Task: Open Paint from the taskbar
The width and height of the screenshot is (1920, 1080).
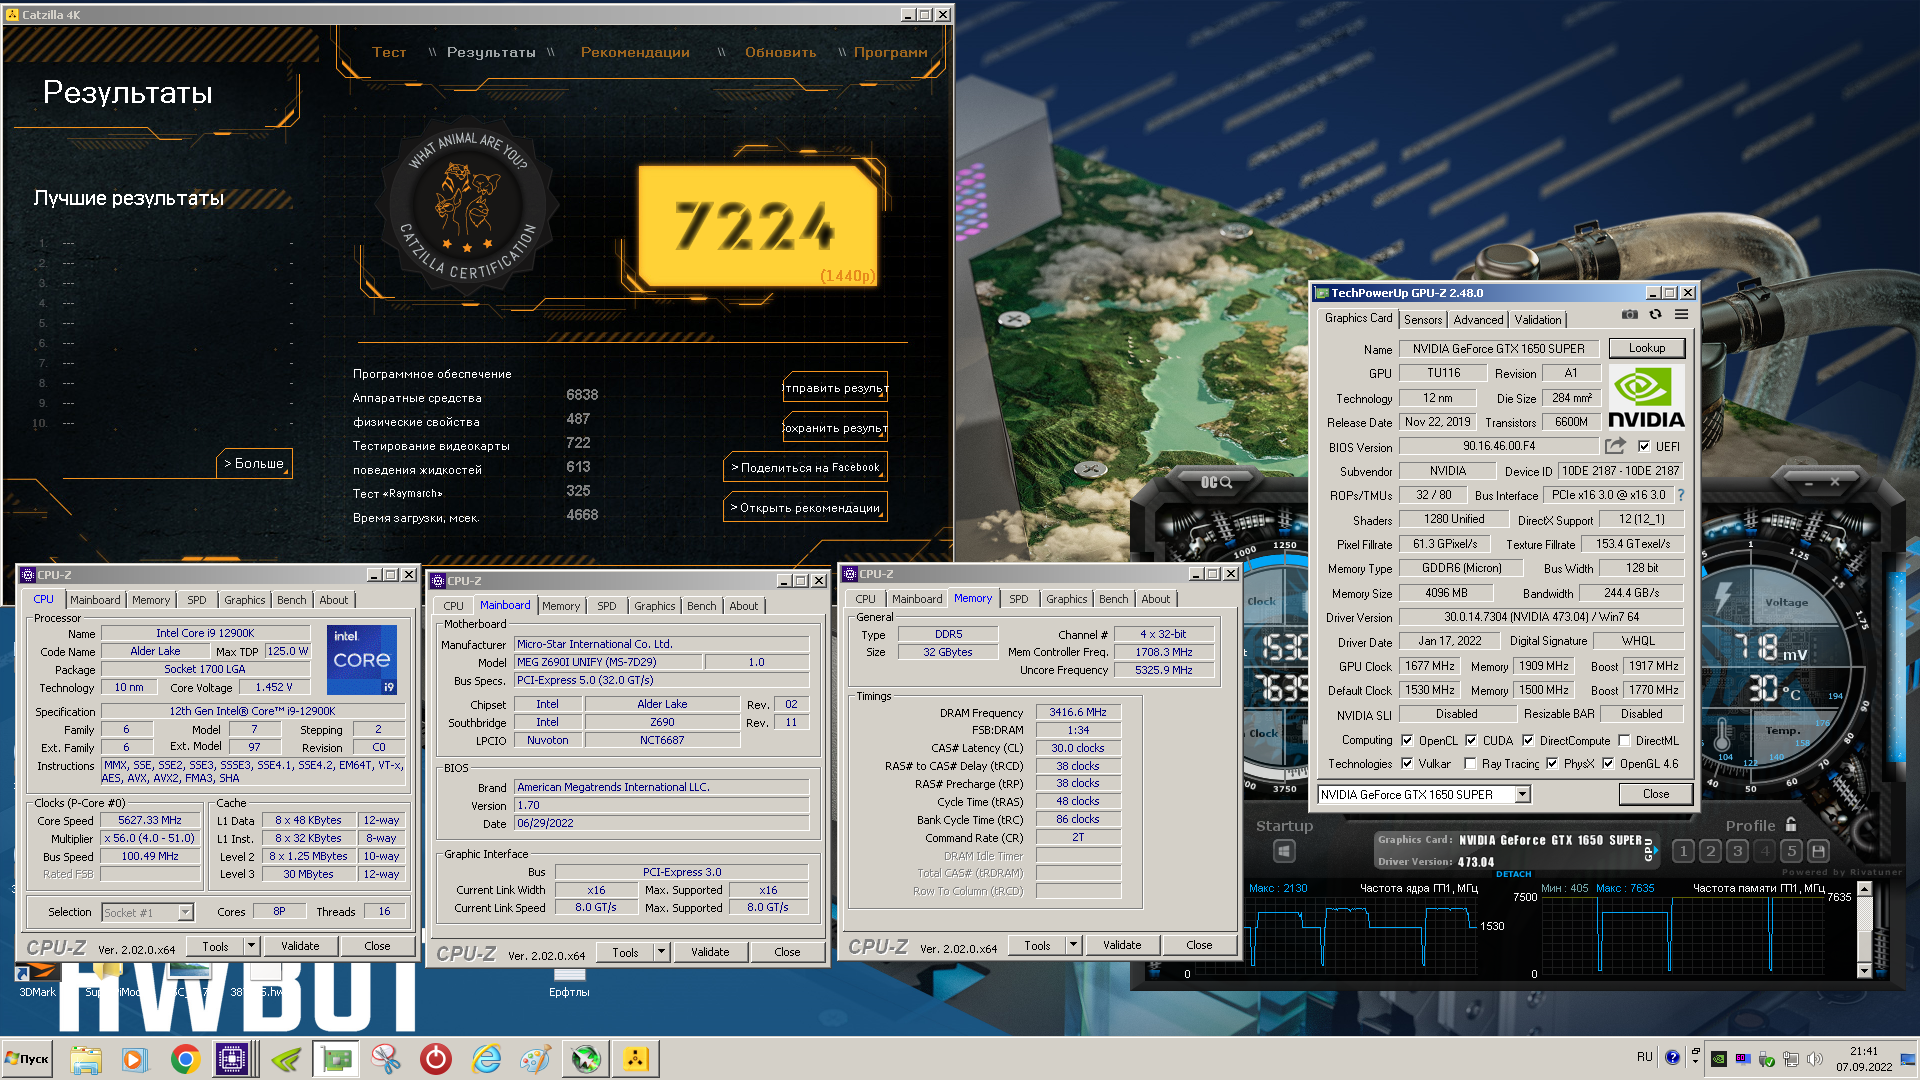Action: [536, 1059]
